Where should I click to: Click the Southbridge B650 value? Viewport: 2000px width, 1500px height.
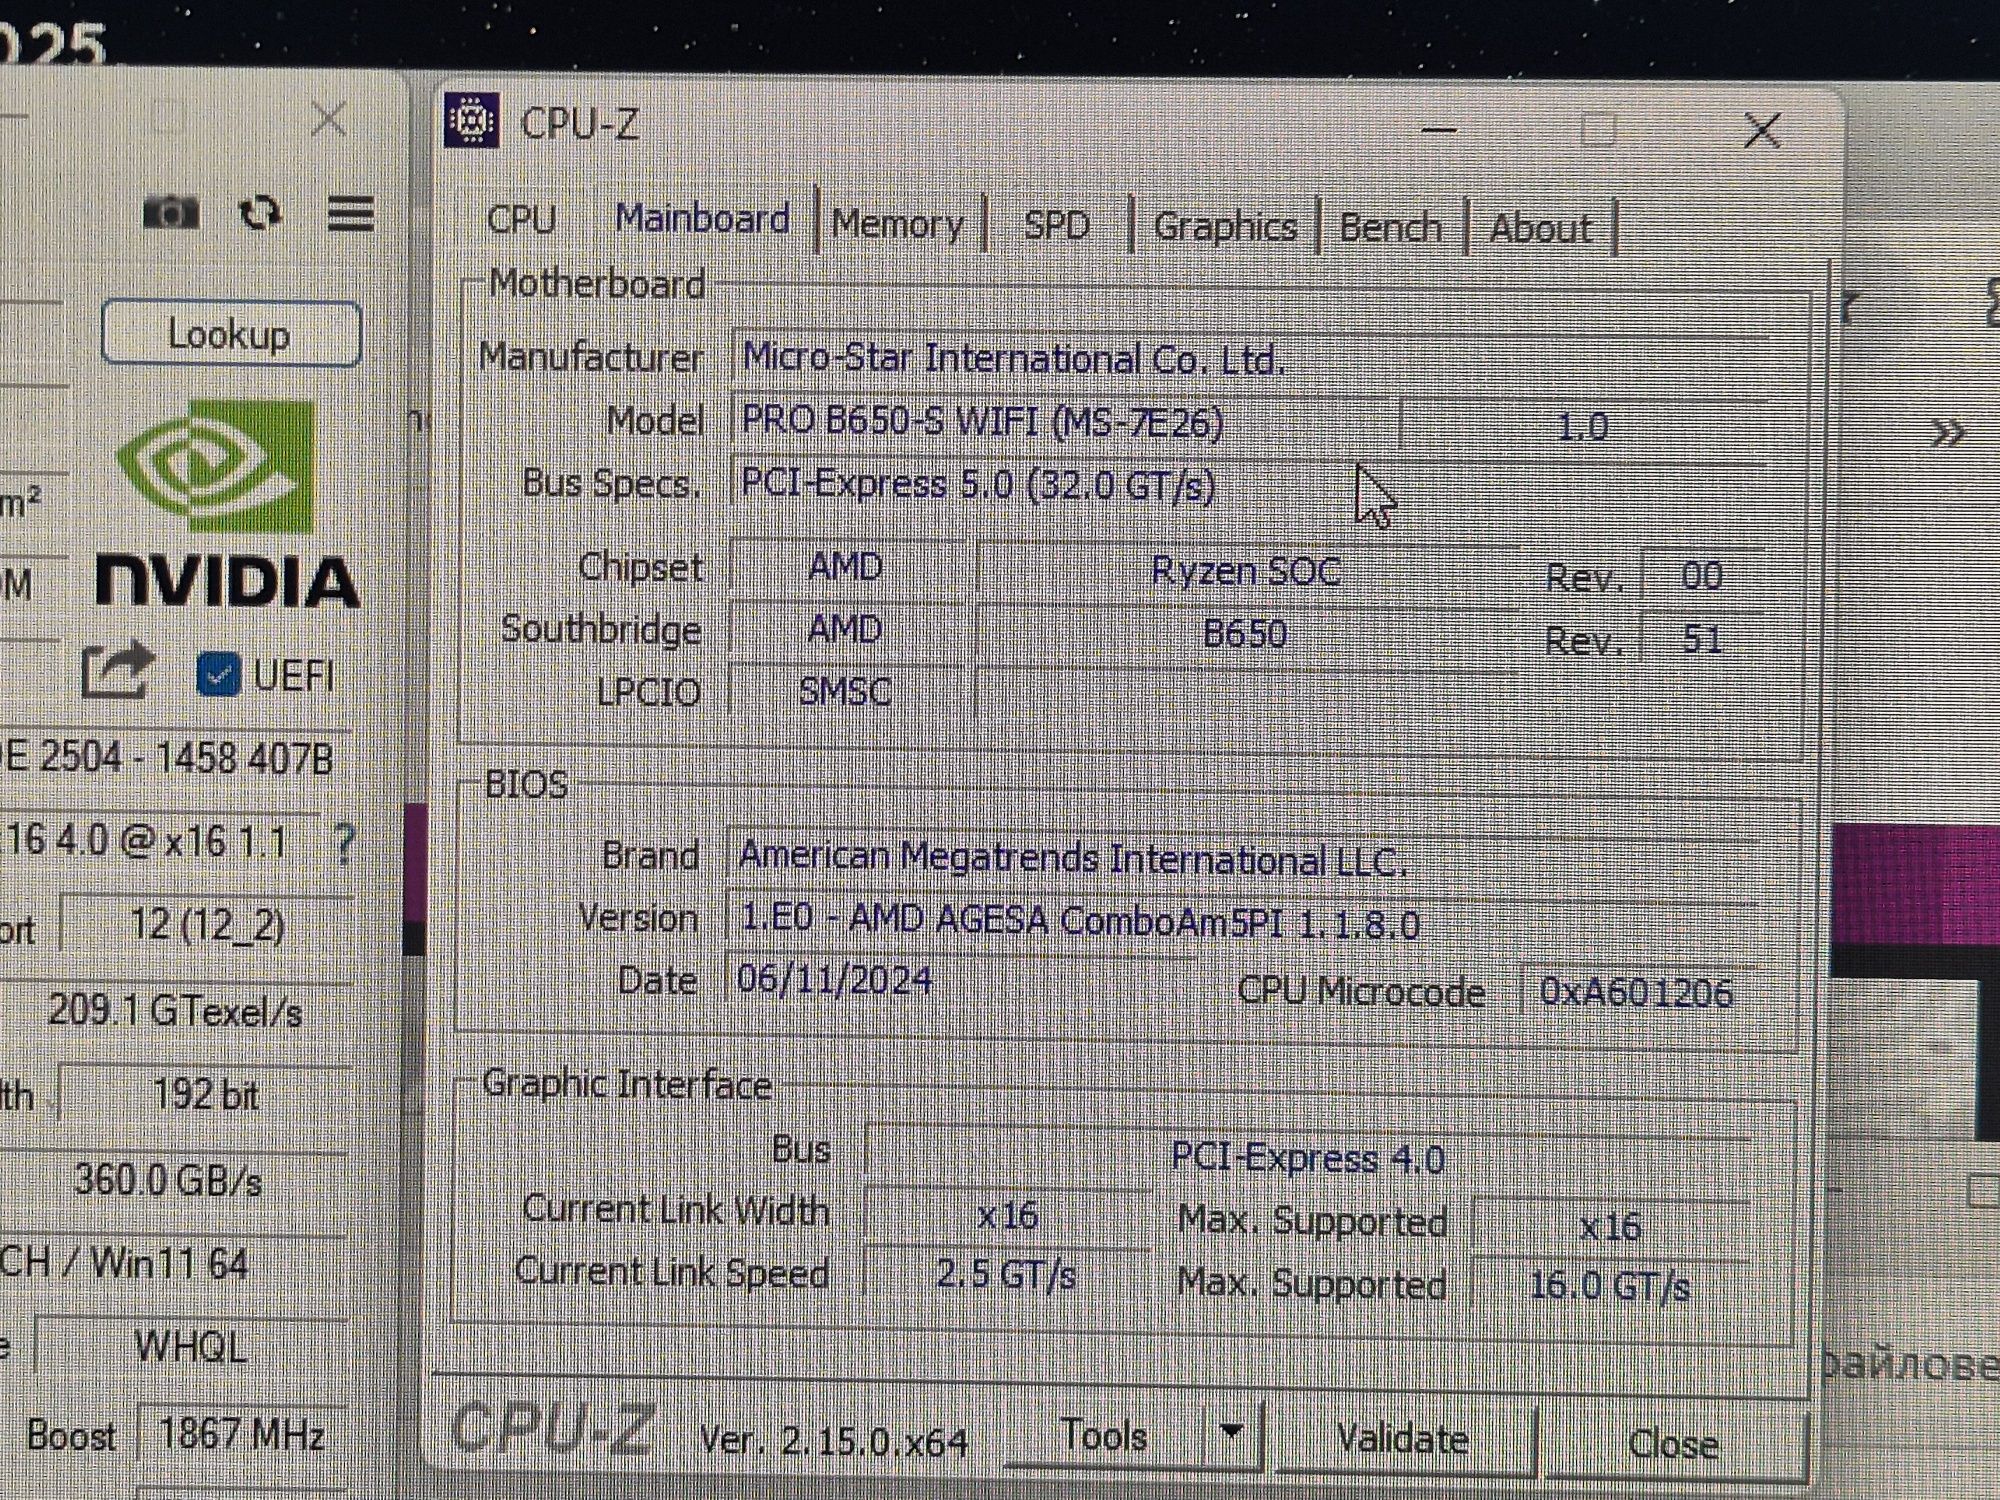[x=1245, y=633]
